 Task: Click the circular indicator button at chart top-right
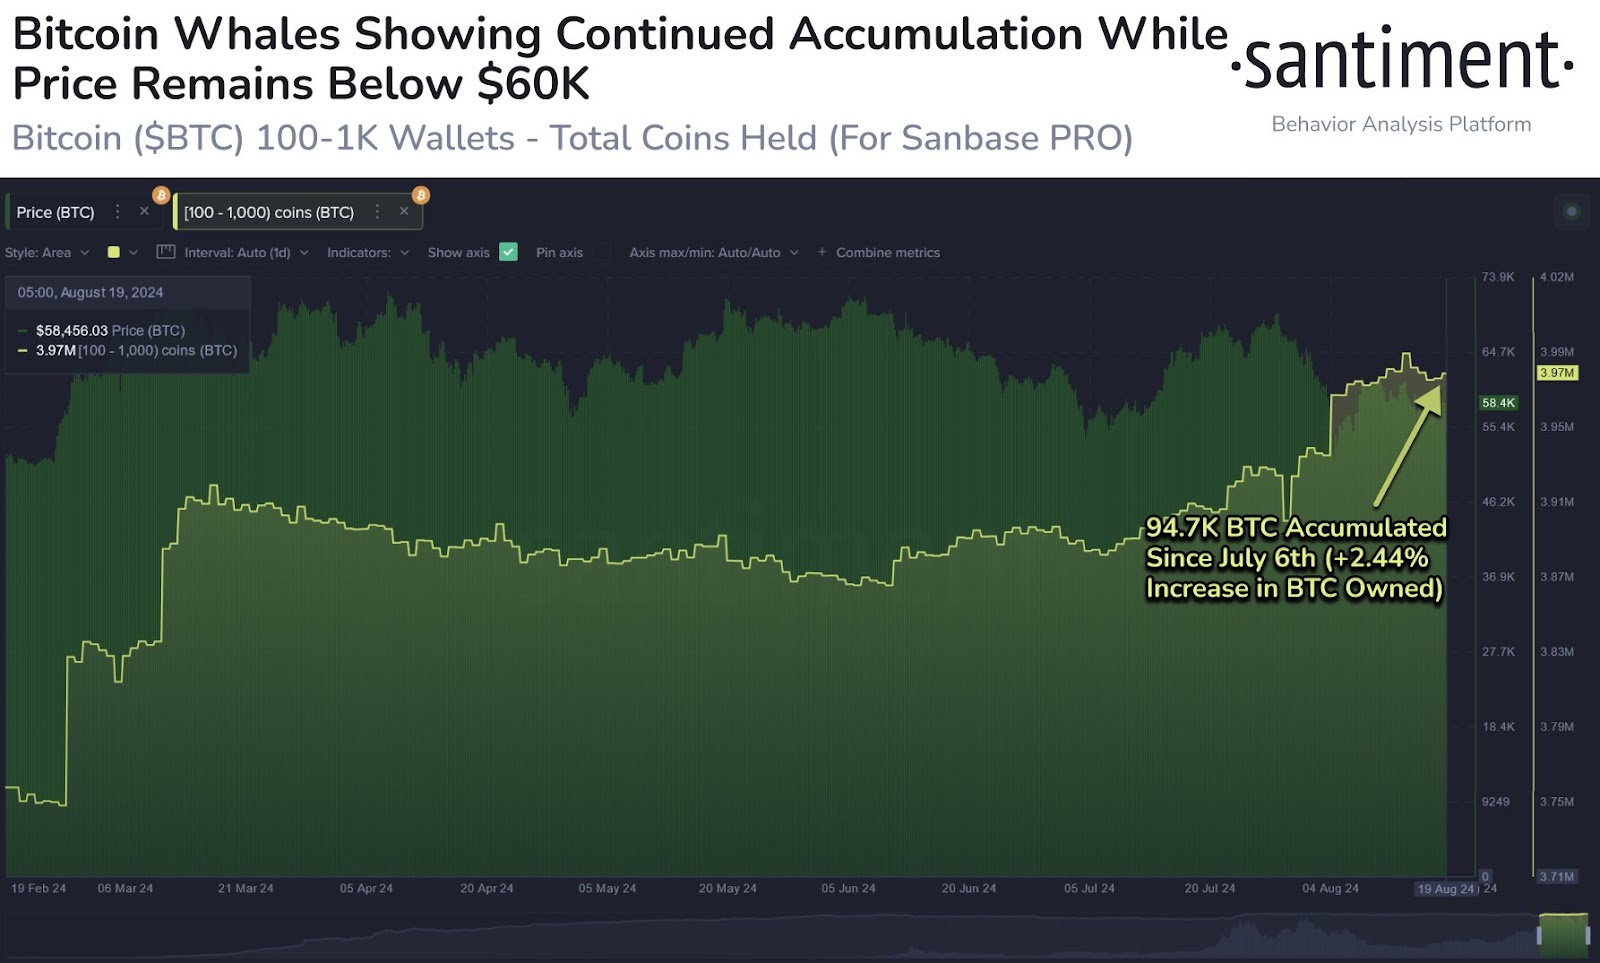pos(1571,211)
